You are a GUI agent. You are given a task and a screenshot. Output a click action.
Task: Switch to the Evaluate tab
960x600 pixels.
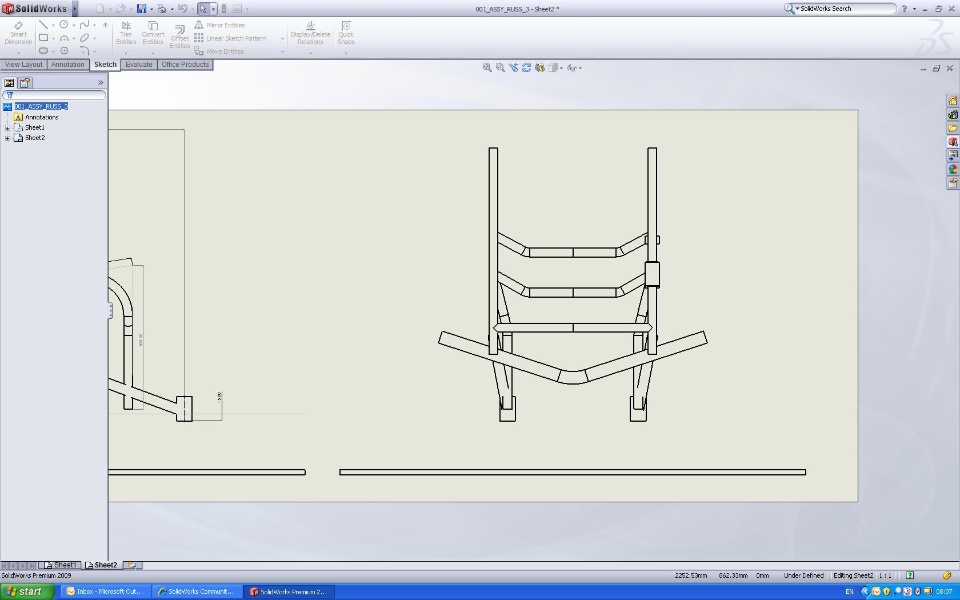click(138, 64)
